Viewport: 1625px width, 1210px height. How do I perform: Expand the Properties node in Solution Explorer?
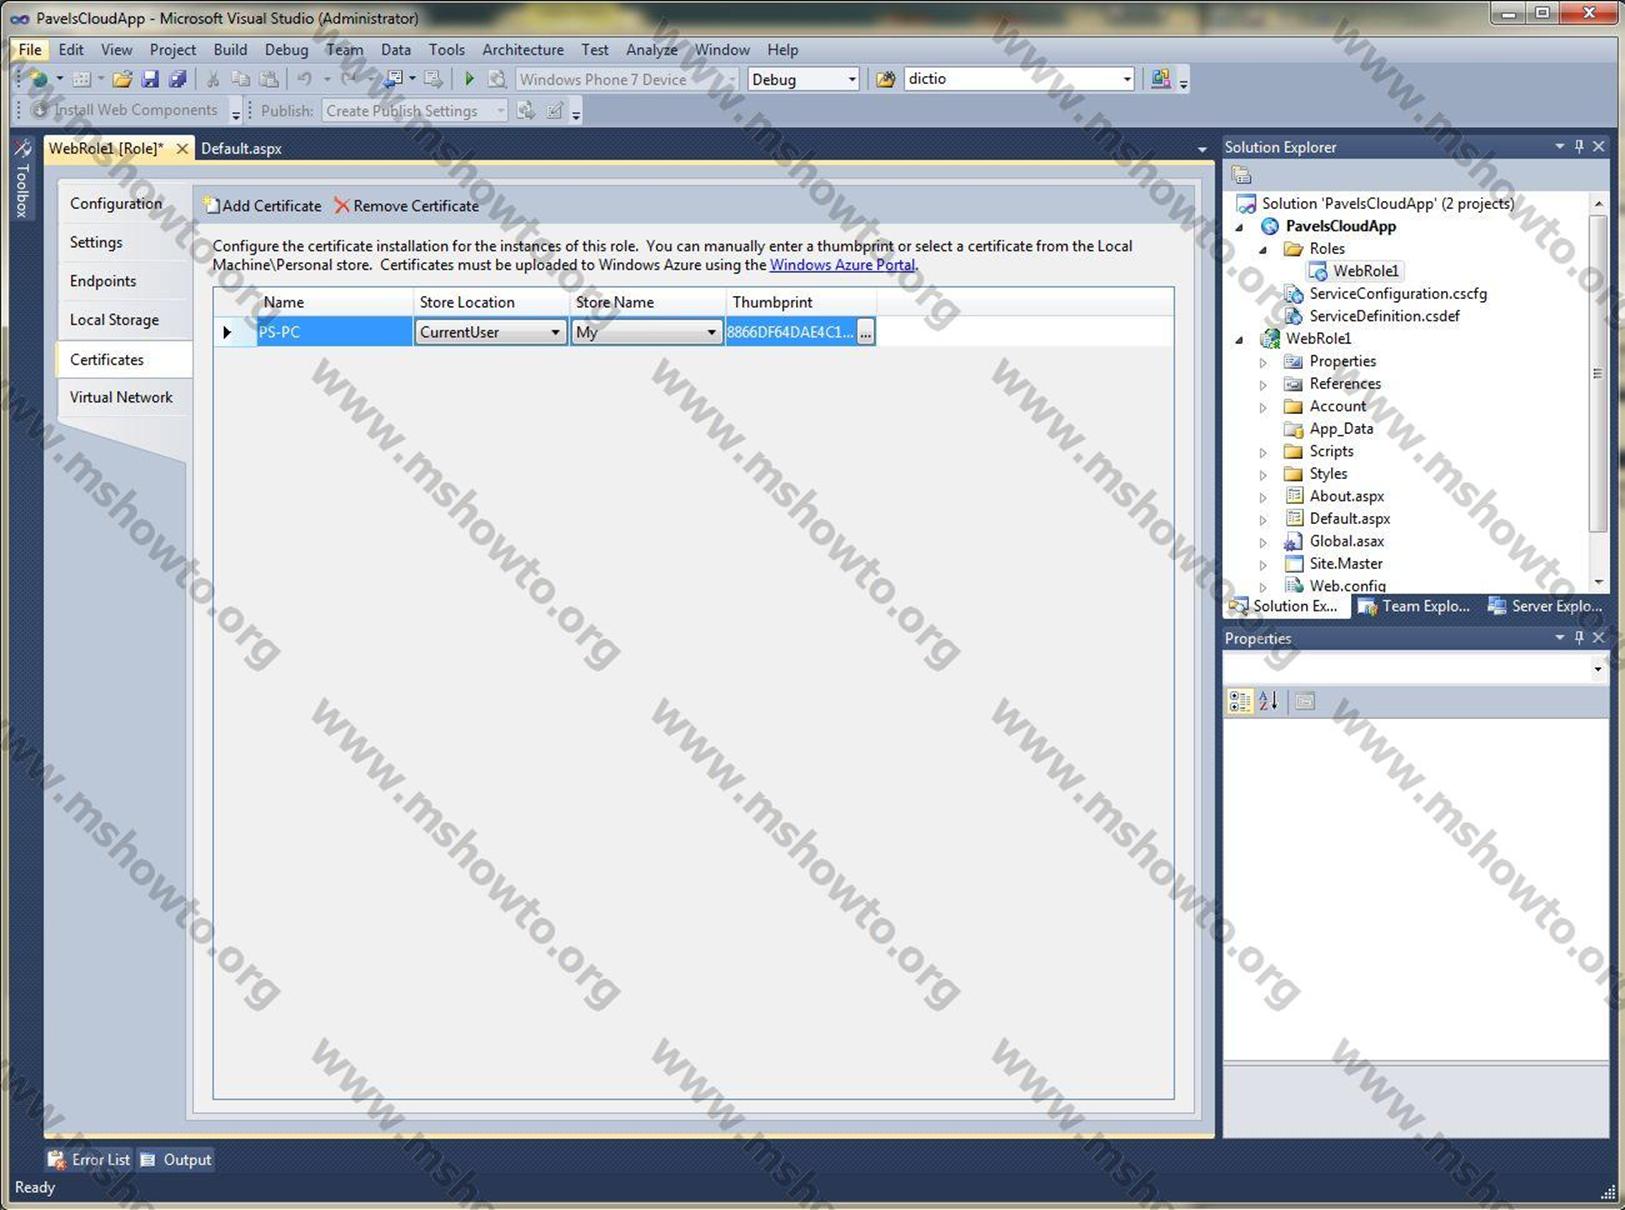(1263, 362)
